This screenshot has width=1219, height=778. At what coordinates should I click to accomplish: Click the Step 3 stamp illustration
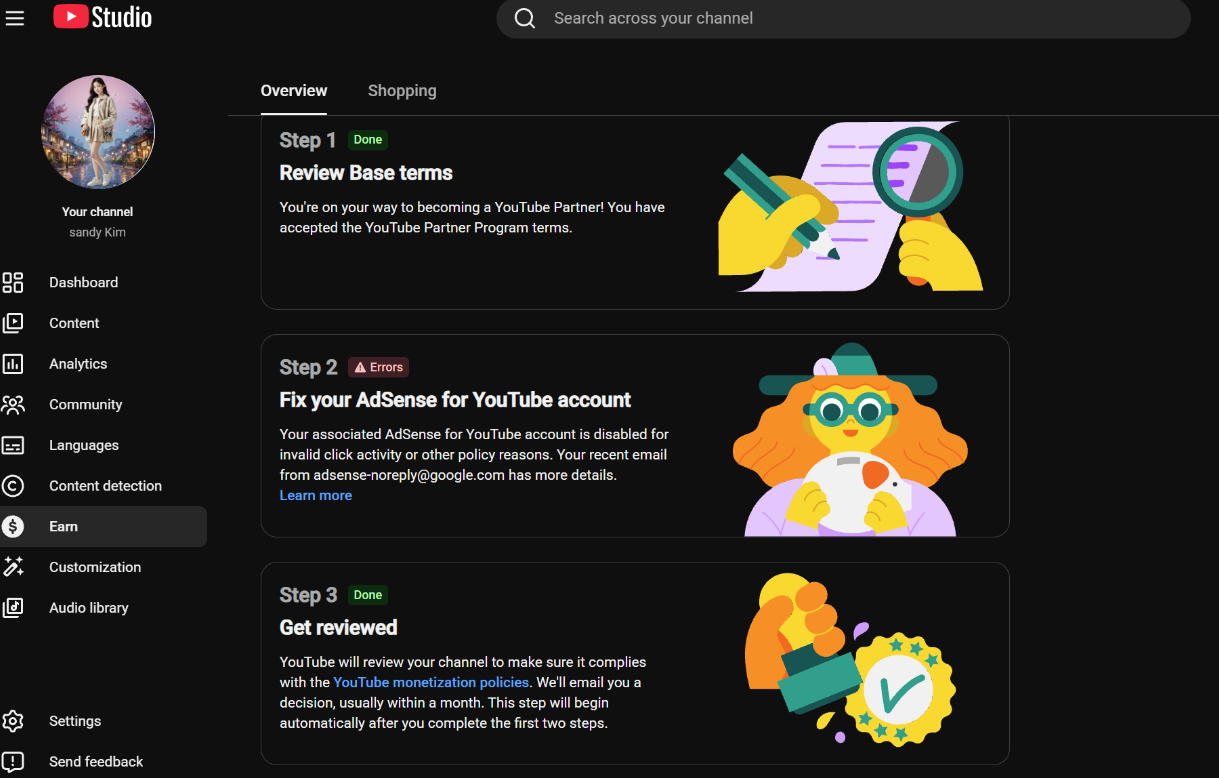point(851,658)
